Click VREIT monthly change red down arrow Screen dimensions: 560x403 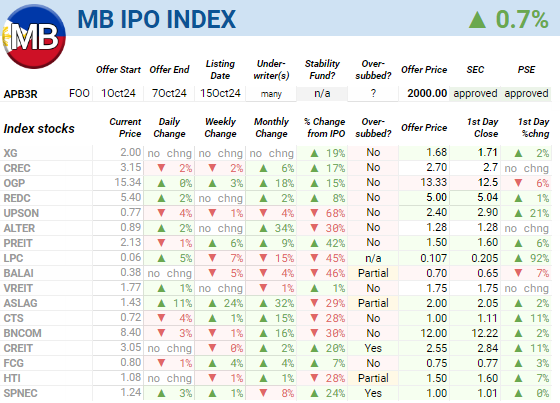tap(263, 288)
